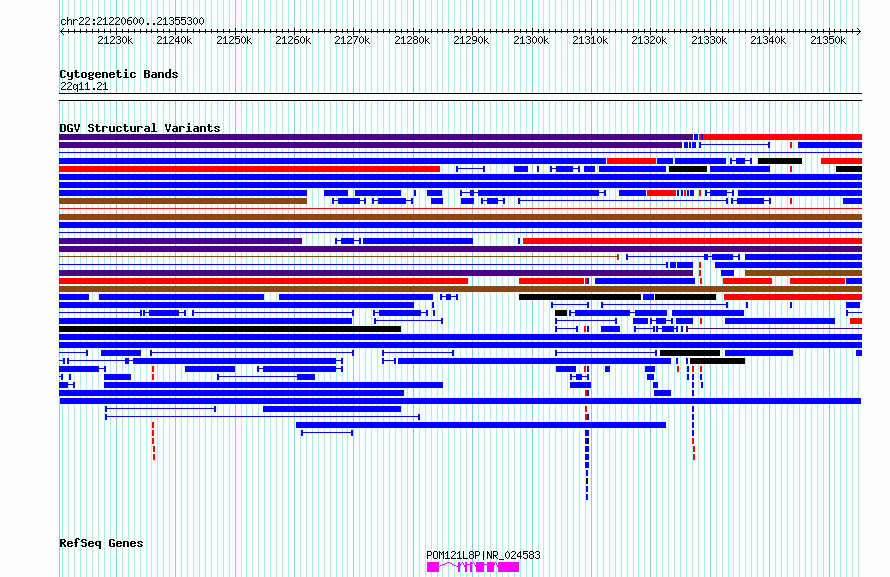
Task: Select the magenta POM121L8P gene glyph
Action: [x=473, y=567]
